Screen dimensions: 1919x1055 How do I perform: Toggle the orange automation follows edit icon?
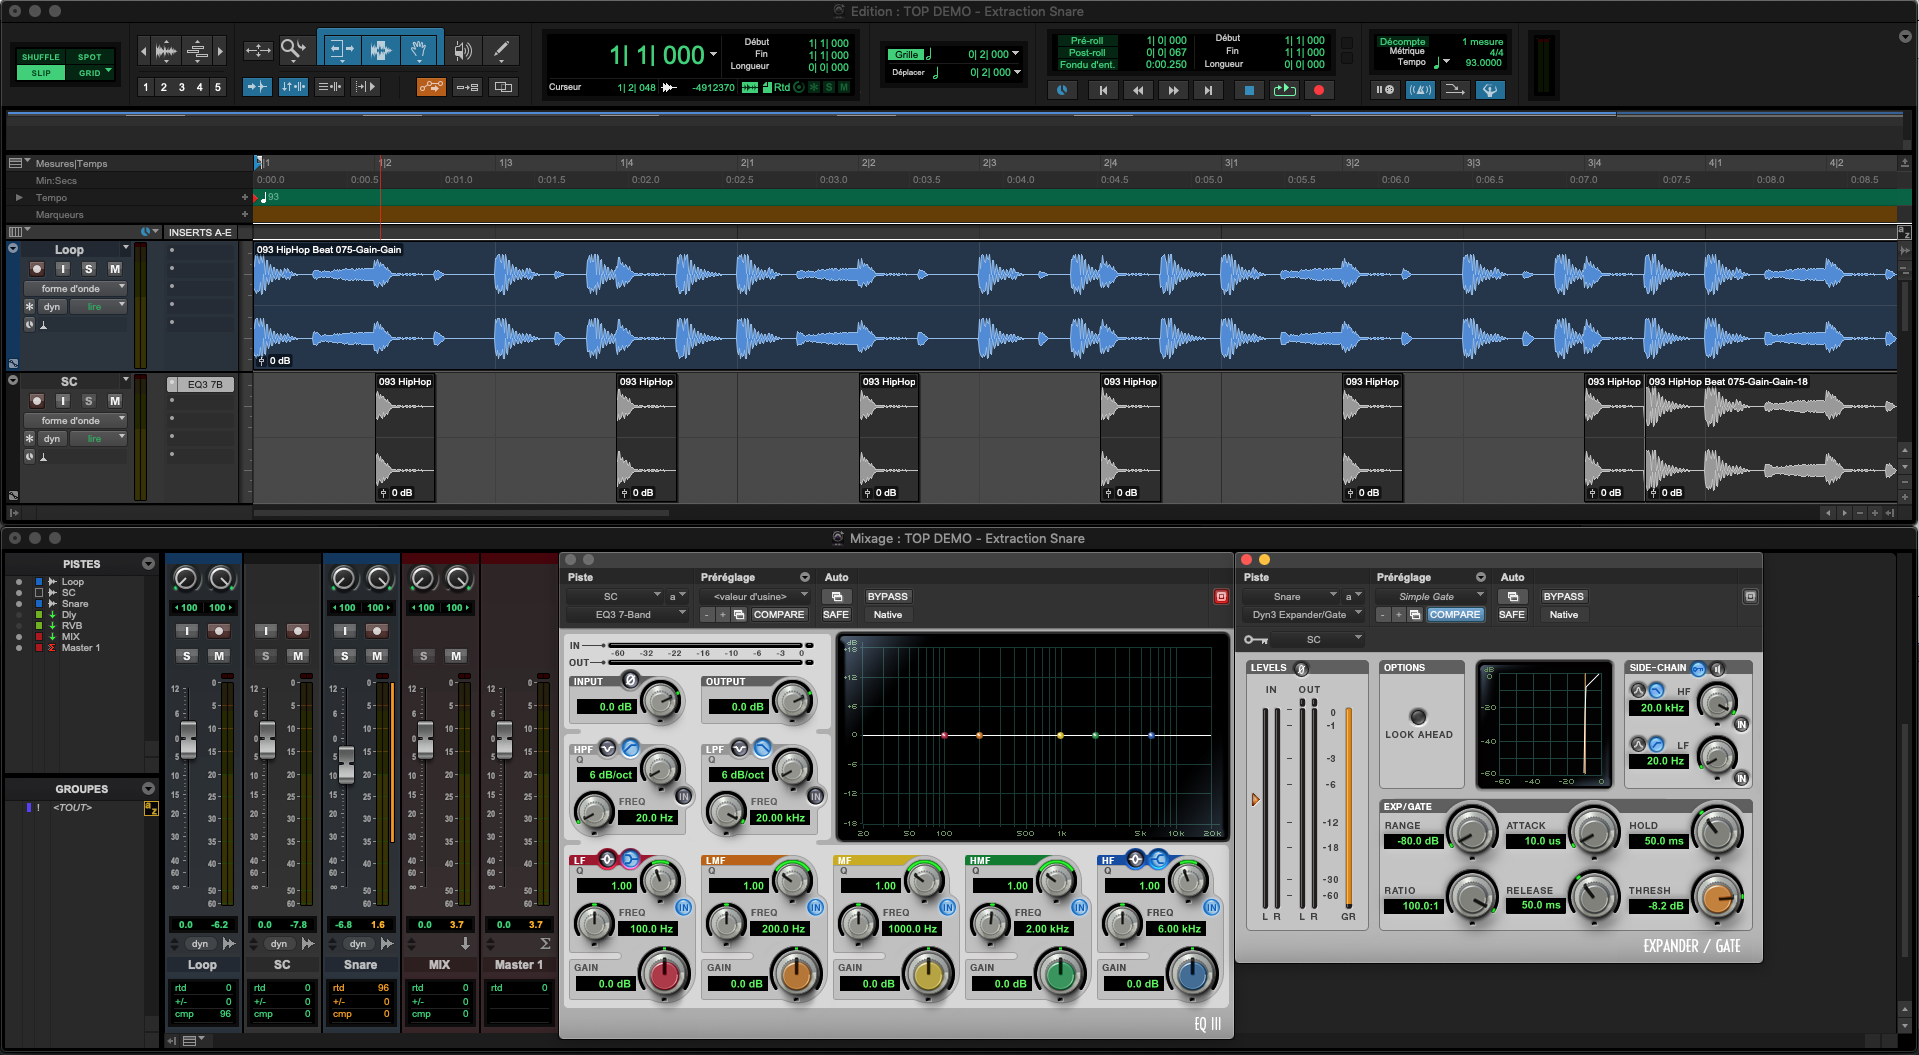(431, 87)
